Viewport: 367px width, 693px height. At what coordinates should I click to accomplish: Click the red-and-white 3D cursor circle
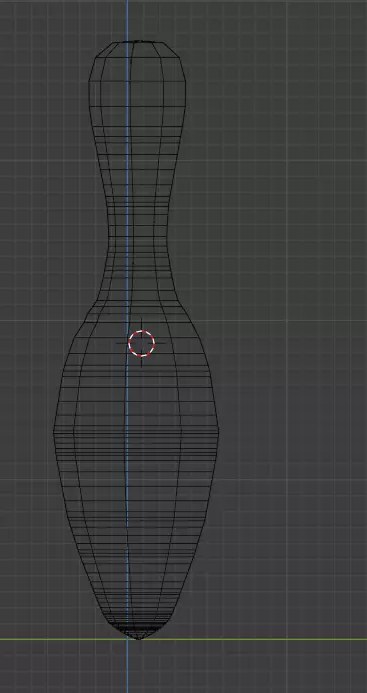coord(141,343)
